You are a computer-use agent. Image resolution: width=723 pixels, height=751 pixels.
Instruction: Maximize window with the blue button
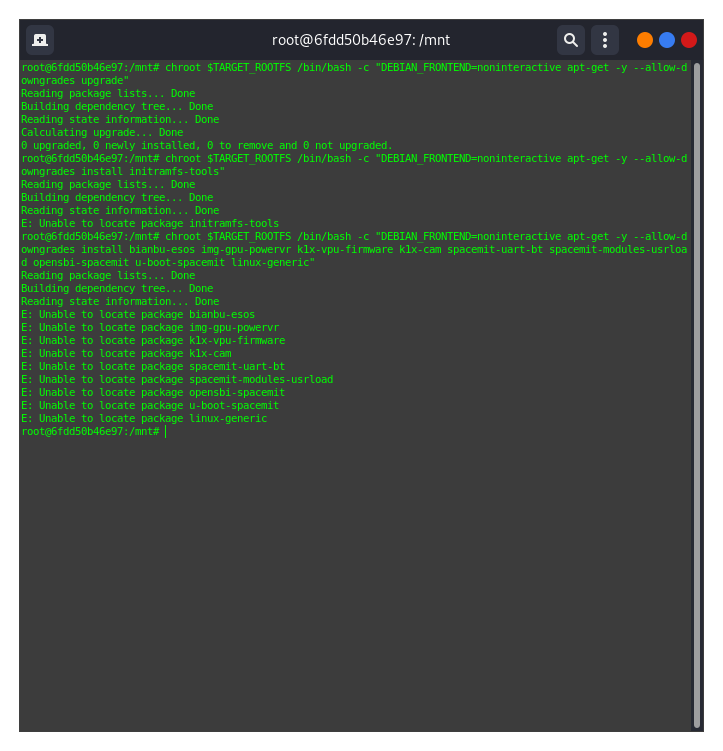pos(667,40)
